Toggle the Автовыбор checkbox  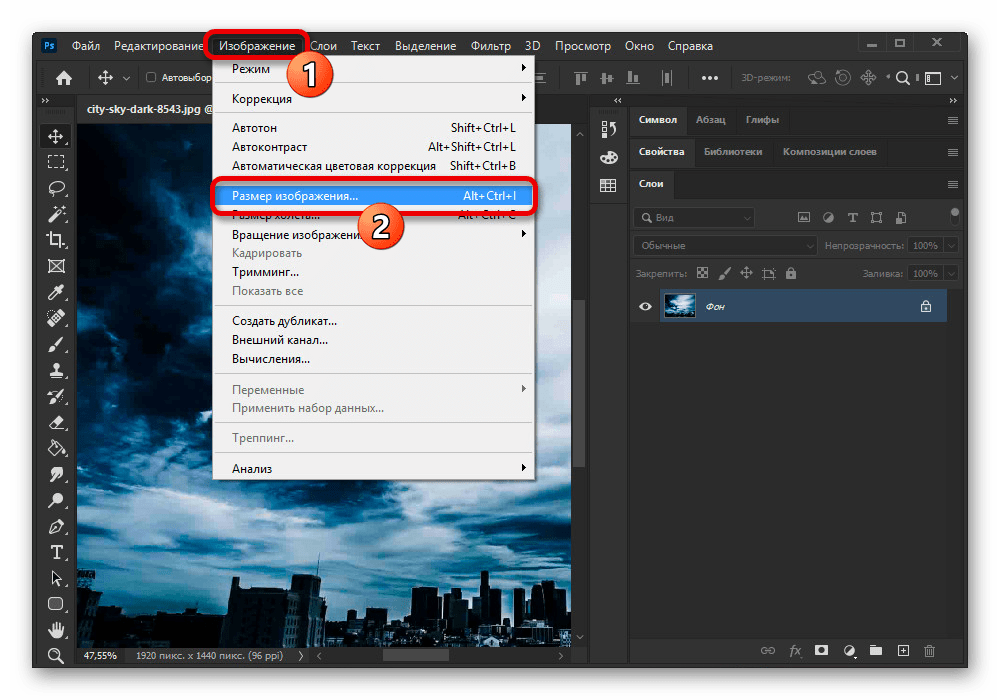coord(151,78)
